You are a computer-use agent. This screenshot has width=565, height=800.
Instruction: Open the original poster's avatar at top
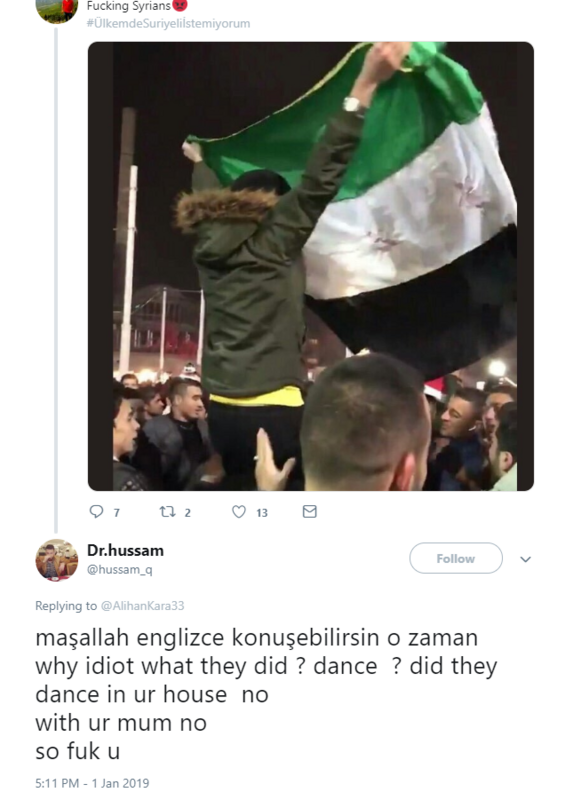pos(57,10)
